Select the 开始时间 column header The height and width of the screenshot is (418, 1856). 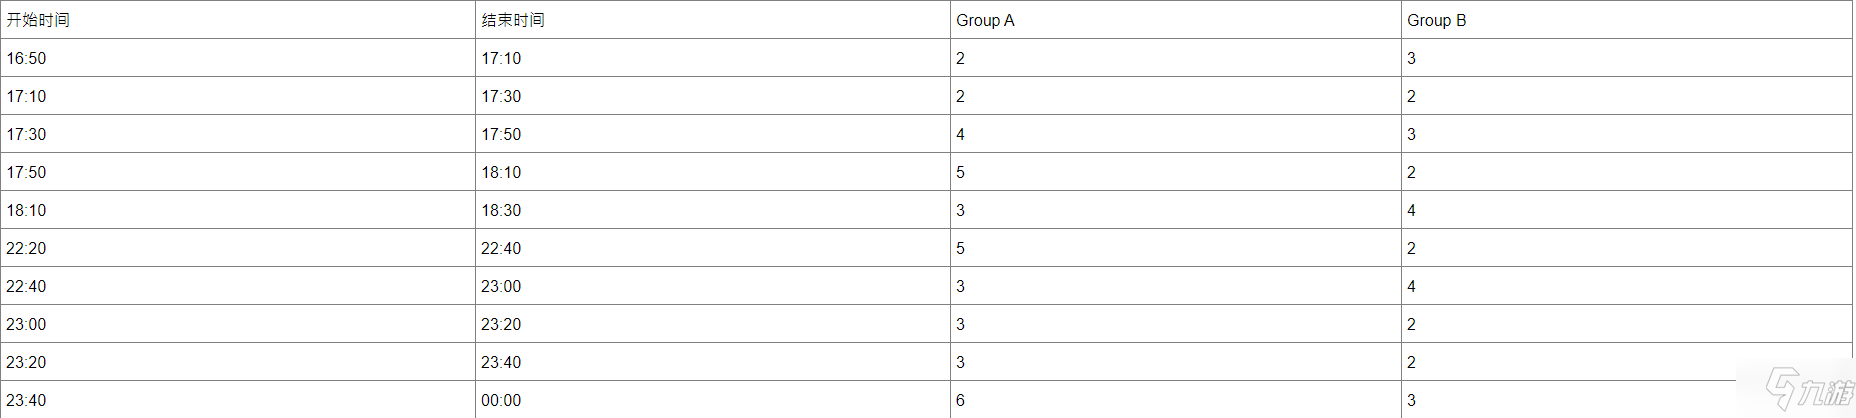click(x=238, y=20)
